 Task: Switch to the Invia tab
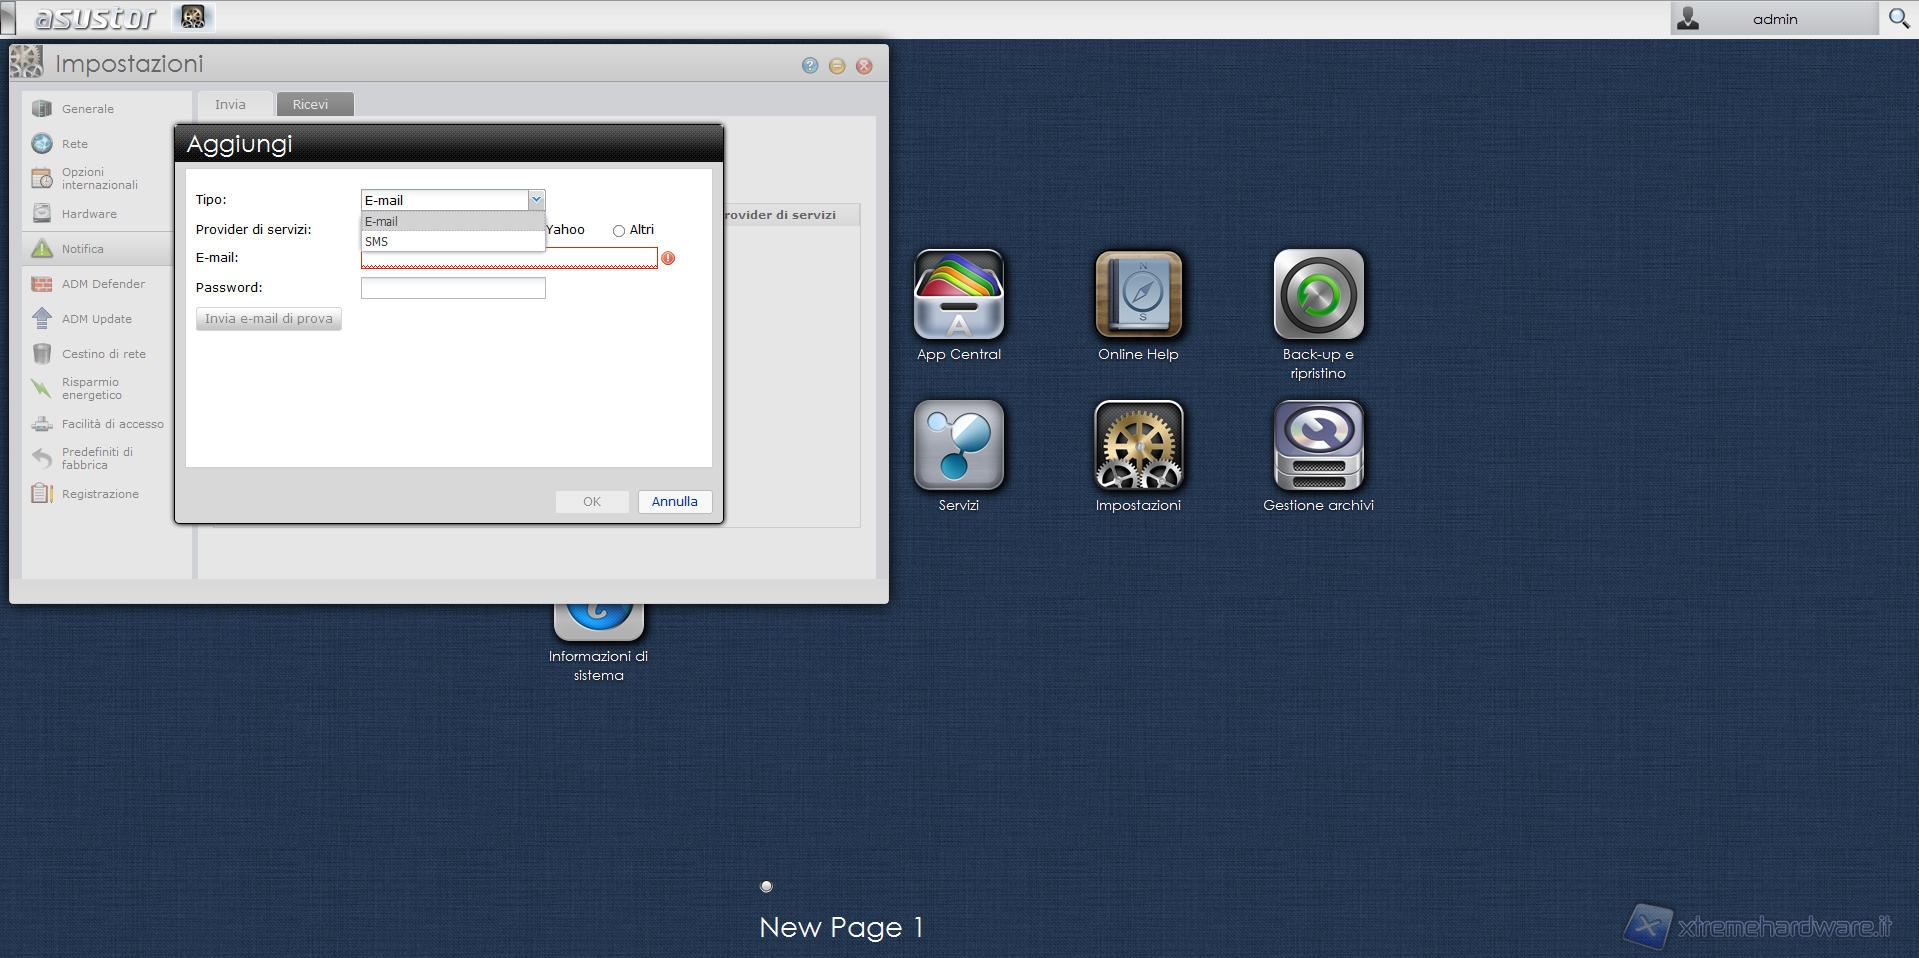click(230, 105)
